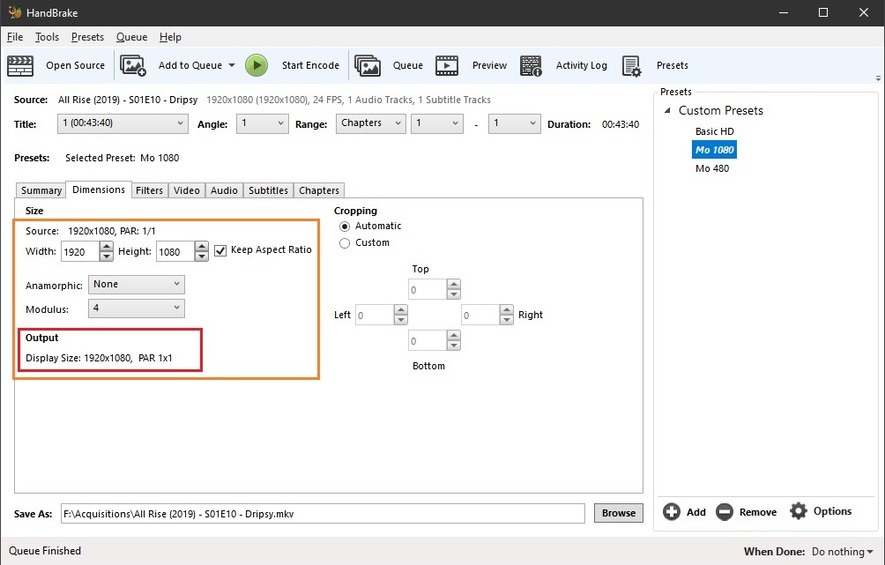Increase the Height stepper value
This screenshot has width=885, height=565.
point(201,247)
